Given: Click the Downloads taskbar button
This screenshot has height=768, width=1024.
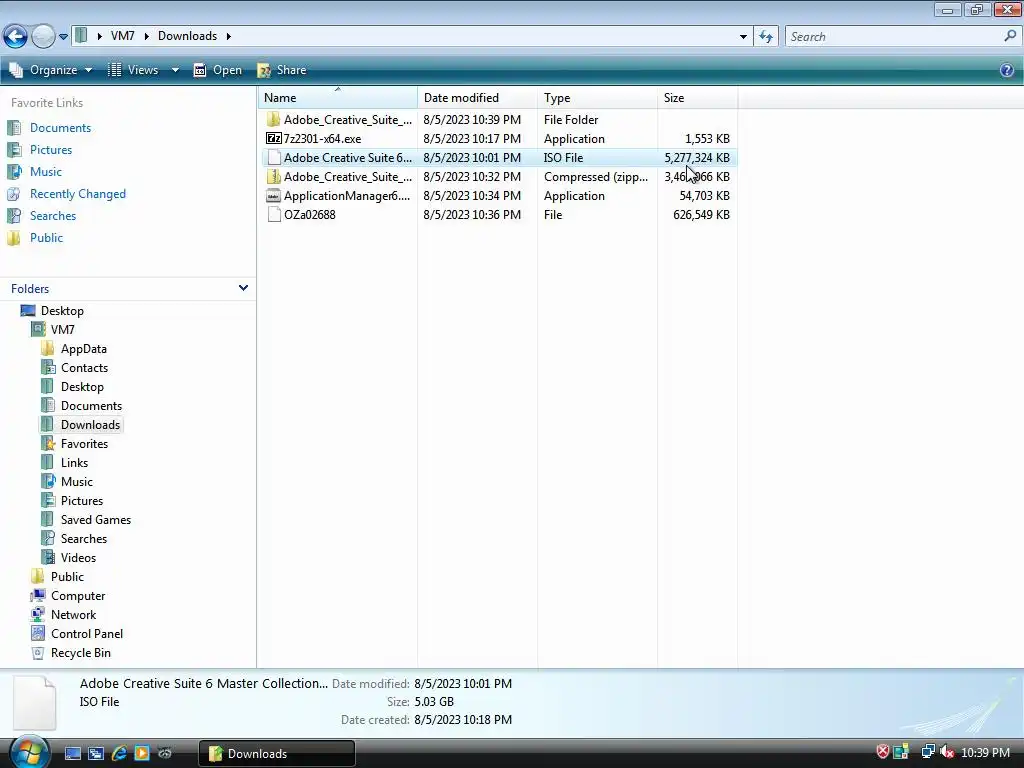Looking at the screenshot, I should 277,753.
